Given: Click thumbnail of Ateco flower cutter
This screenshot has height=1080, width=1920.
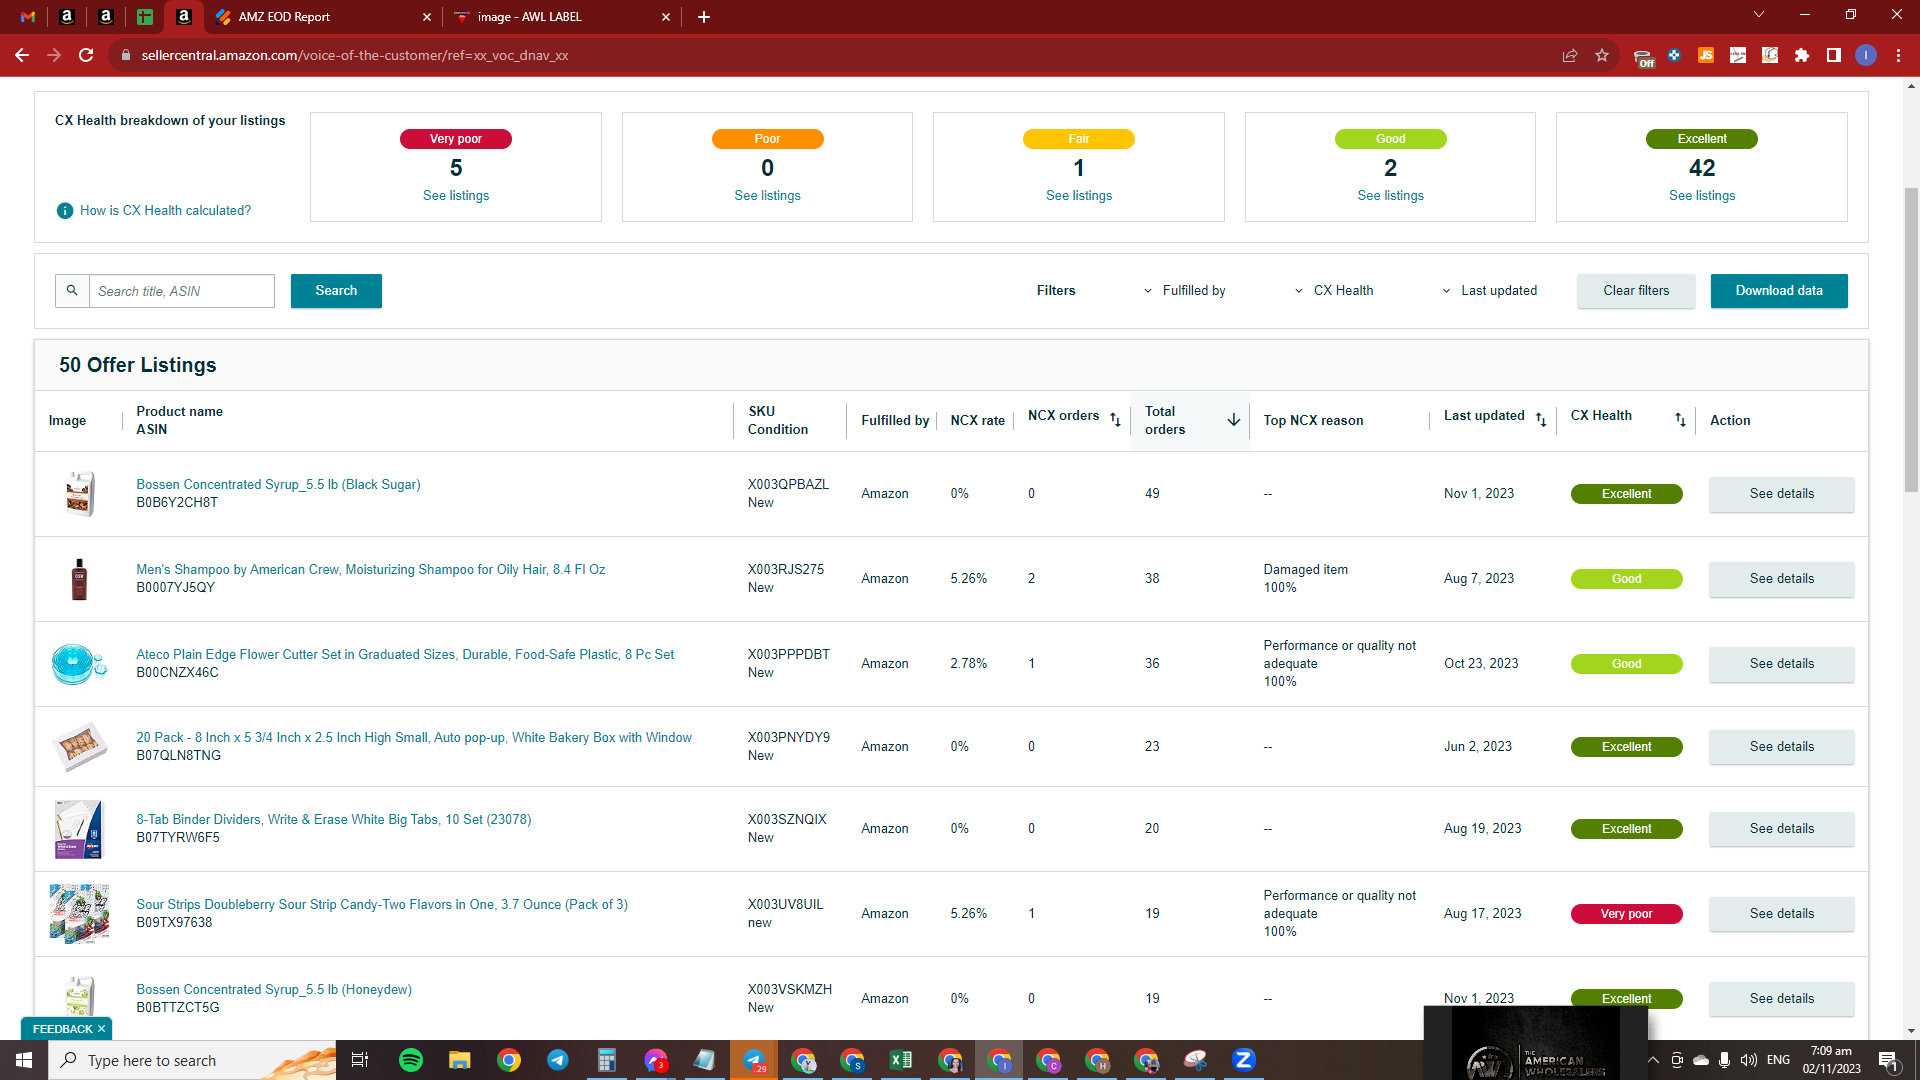Looking at the screenshot, I should tap(79, 663).
